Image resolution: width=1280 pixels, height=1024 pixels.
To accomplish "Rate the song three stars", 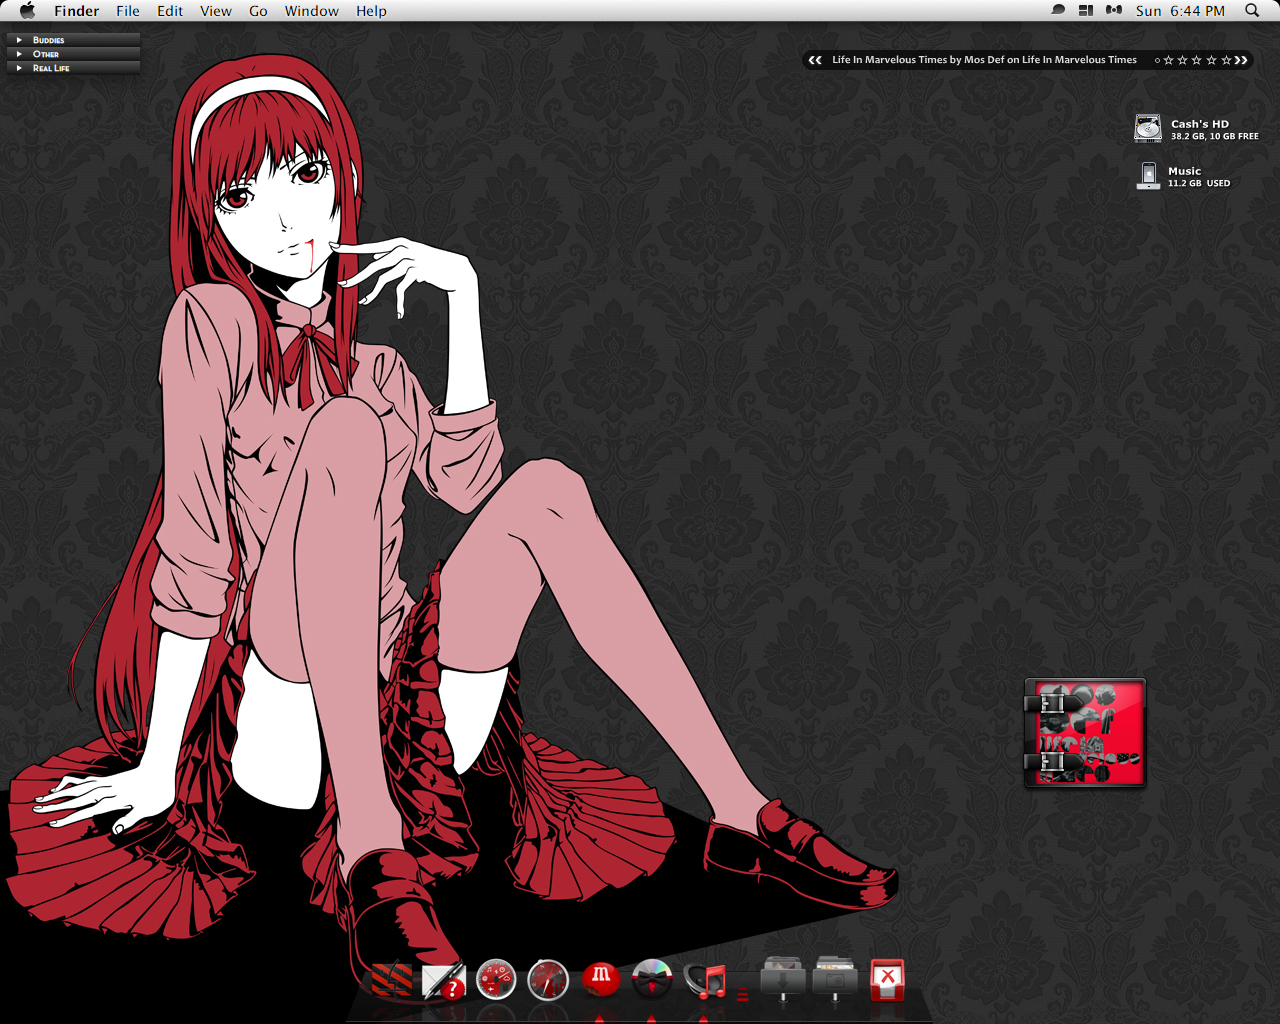I will pos(1197,60).
